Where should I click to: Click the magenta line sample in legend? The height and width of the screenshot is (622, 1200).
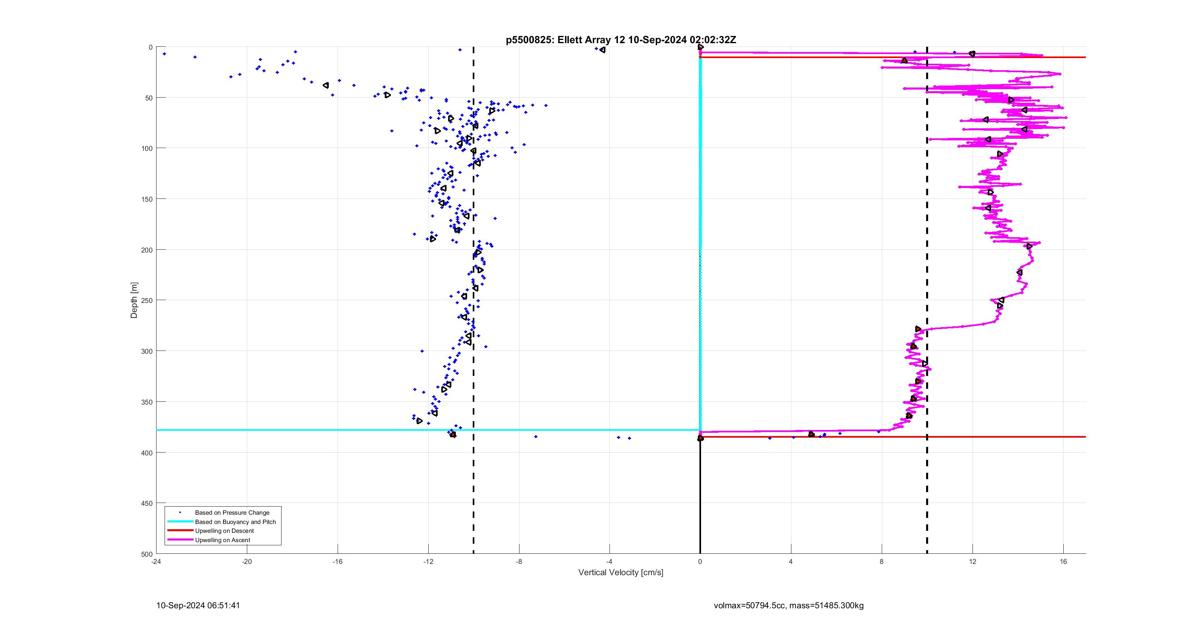coord(178,539)
